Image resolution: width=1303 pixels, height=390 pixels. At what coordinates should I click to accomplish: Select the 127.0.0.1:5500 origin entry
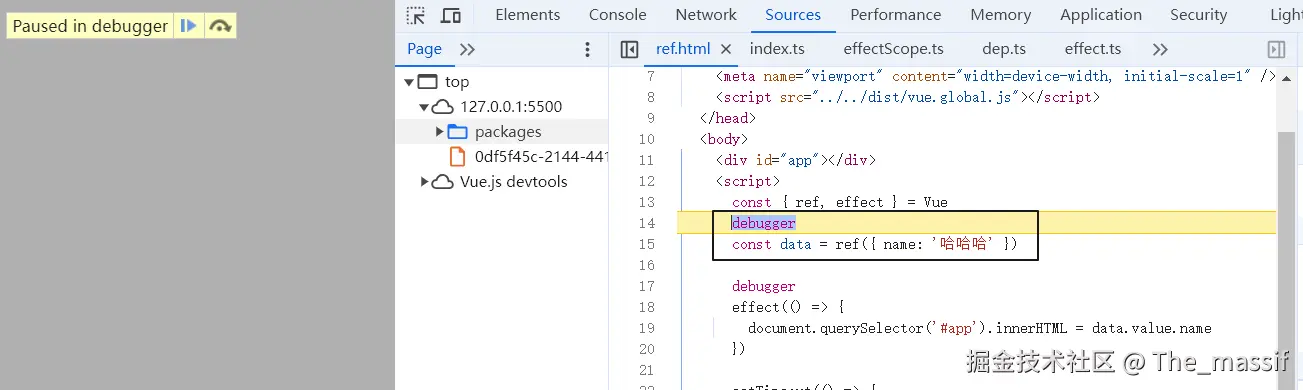pos(511,107)
